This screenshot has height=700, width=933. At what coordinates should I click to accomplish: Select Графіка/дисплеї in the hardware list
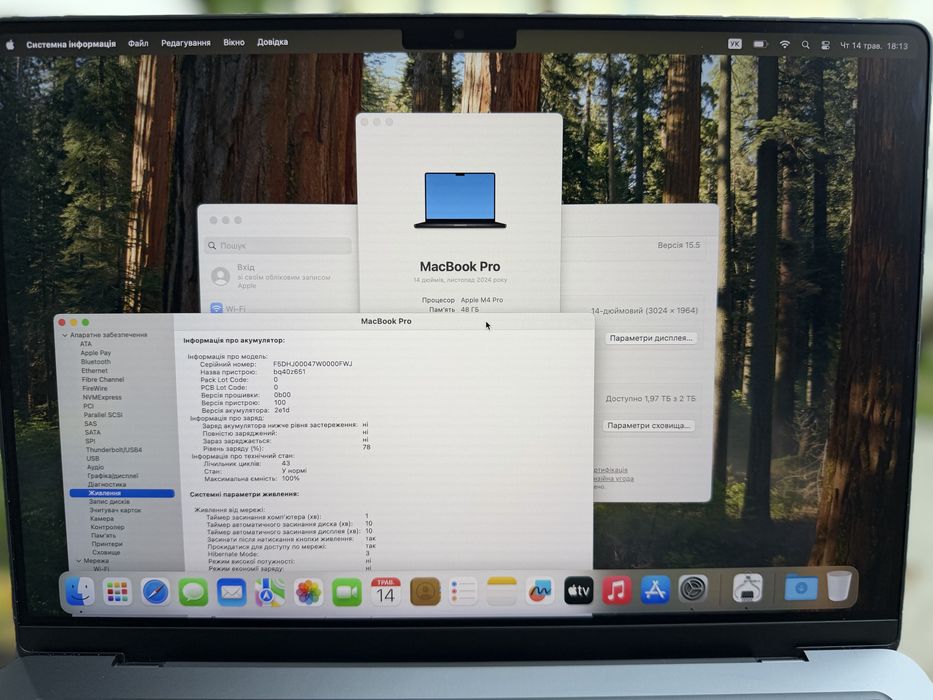113,476
